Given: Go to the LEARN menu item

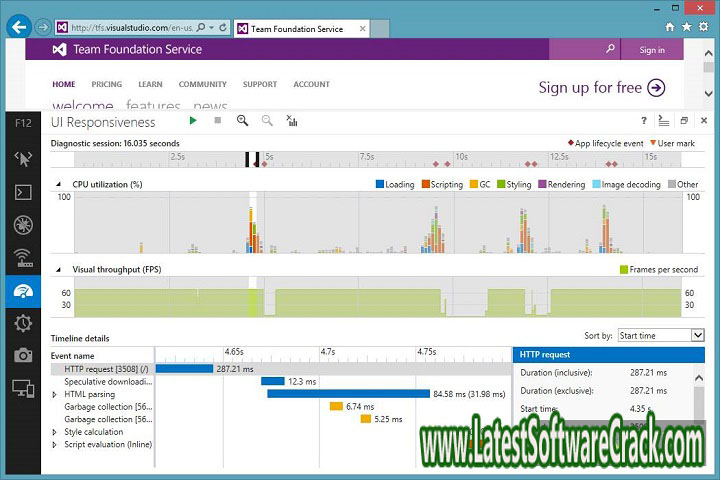Looking at the screenshot, I should [150, 84].
